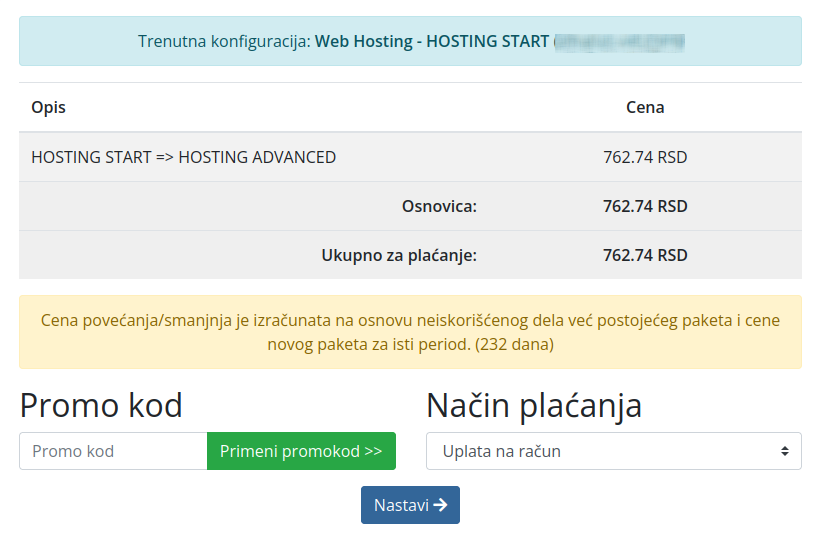The width and height of the screenshot is (819, 546).
Task: Click the yellow price calculation notice
Action: tap(410, 332)
